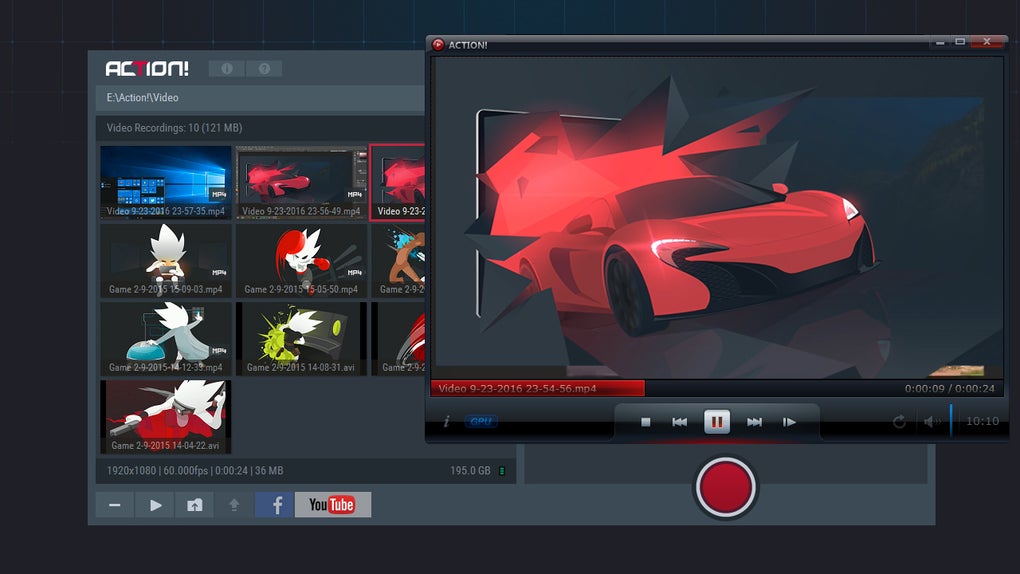Play the selected recording from the bottom toolbar
Image resolution: width=1020 pixels, height=574 pixels.
tap(155, 505)
